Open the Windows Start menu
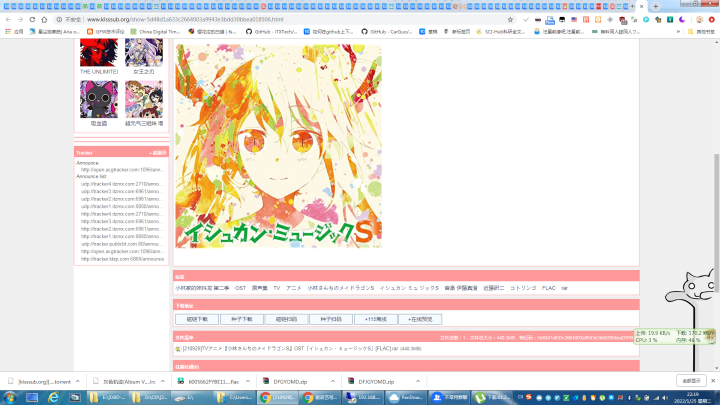This screenshot has height=405, width=720. pos(10,397)
